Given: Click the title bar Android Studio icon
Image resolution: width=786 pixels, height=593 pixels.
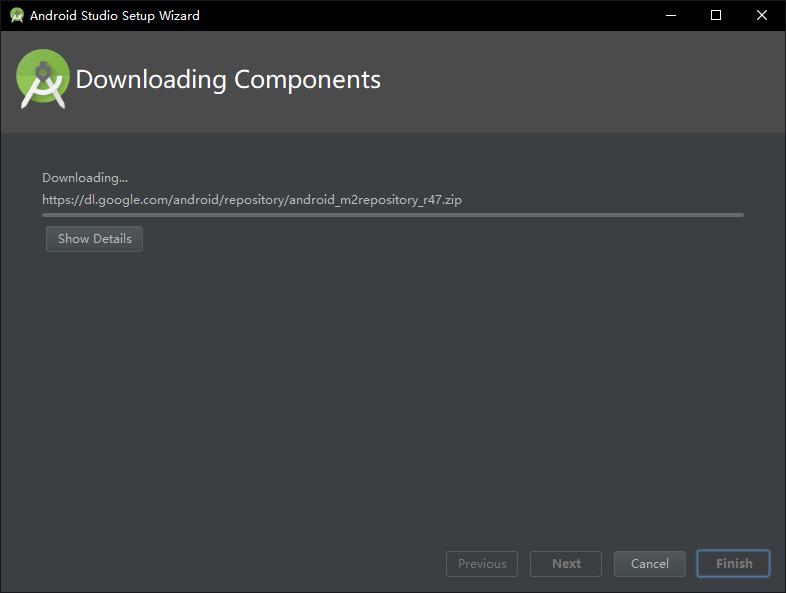Looking at the screenshot, I should click(17, 16).
